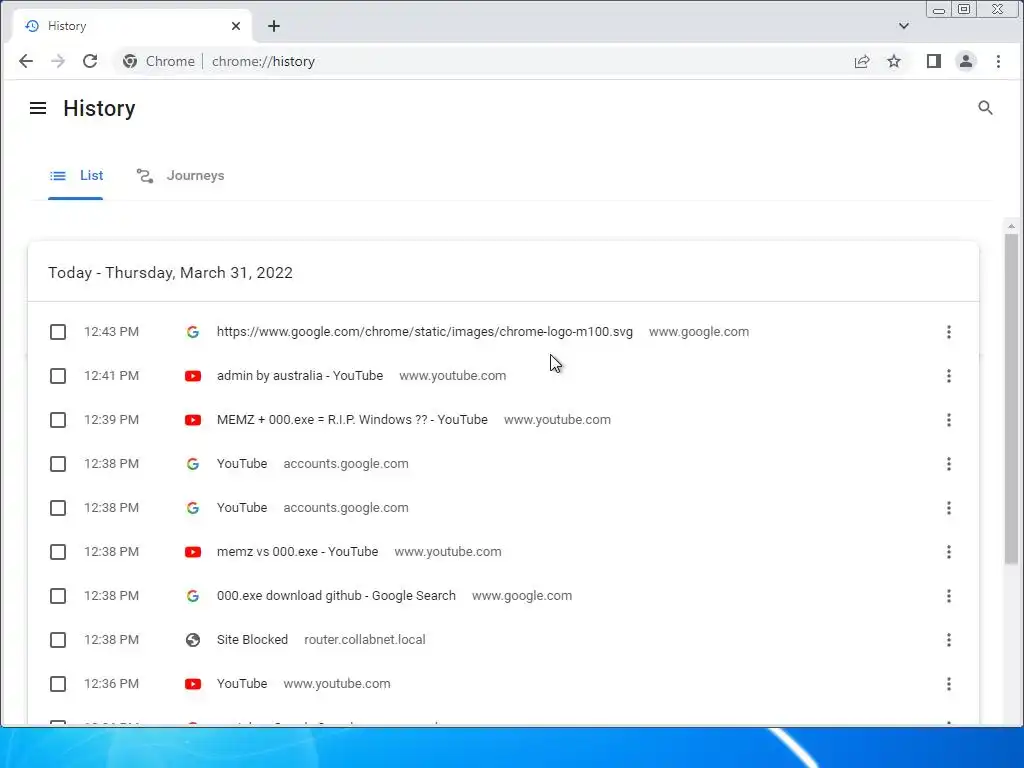Open the profile avatar menu
This screenshot has width=1024, height=768.
click(966, 61)
